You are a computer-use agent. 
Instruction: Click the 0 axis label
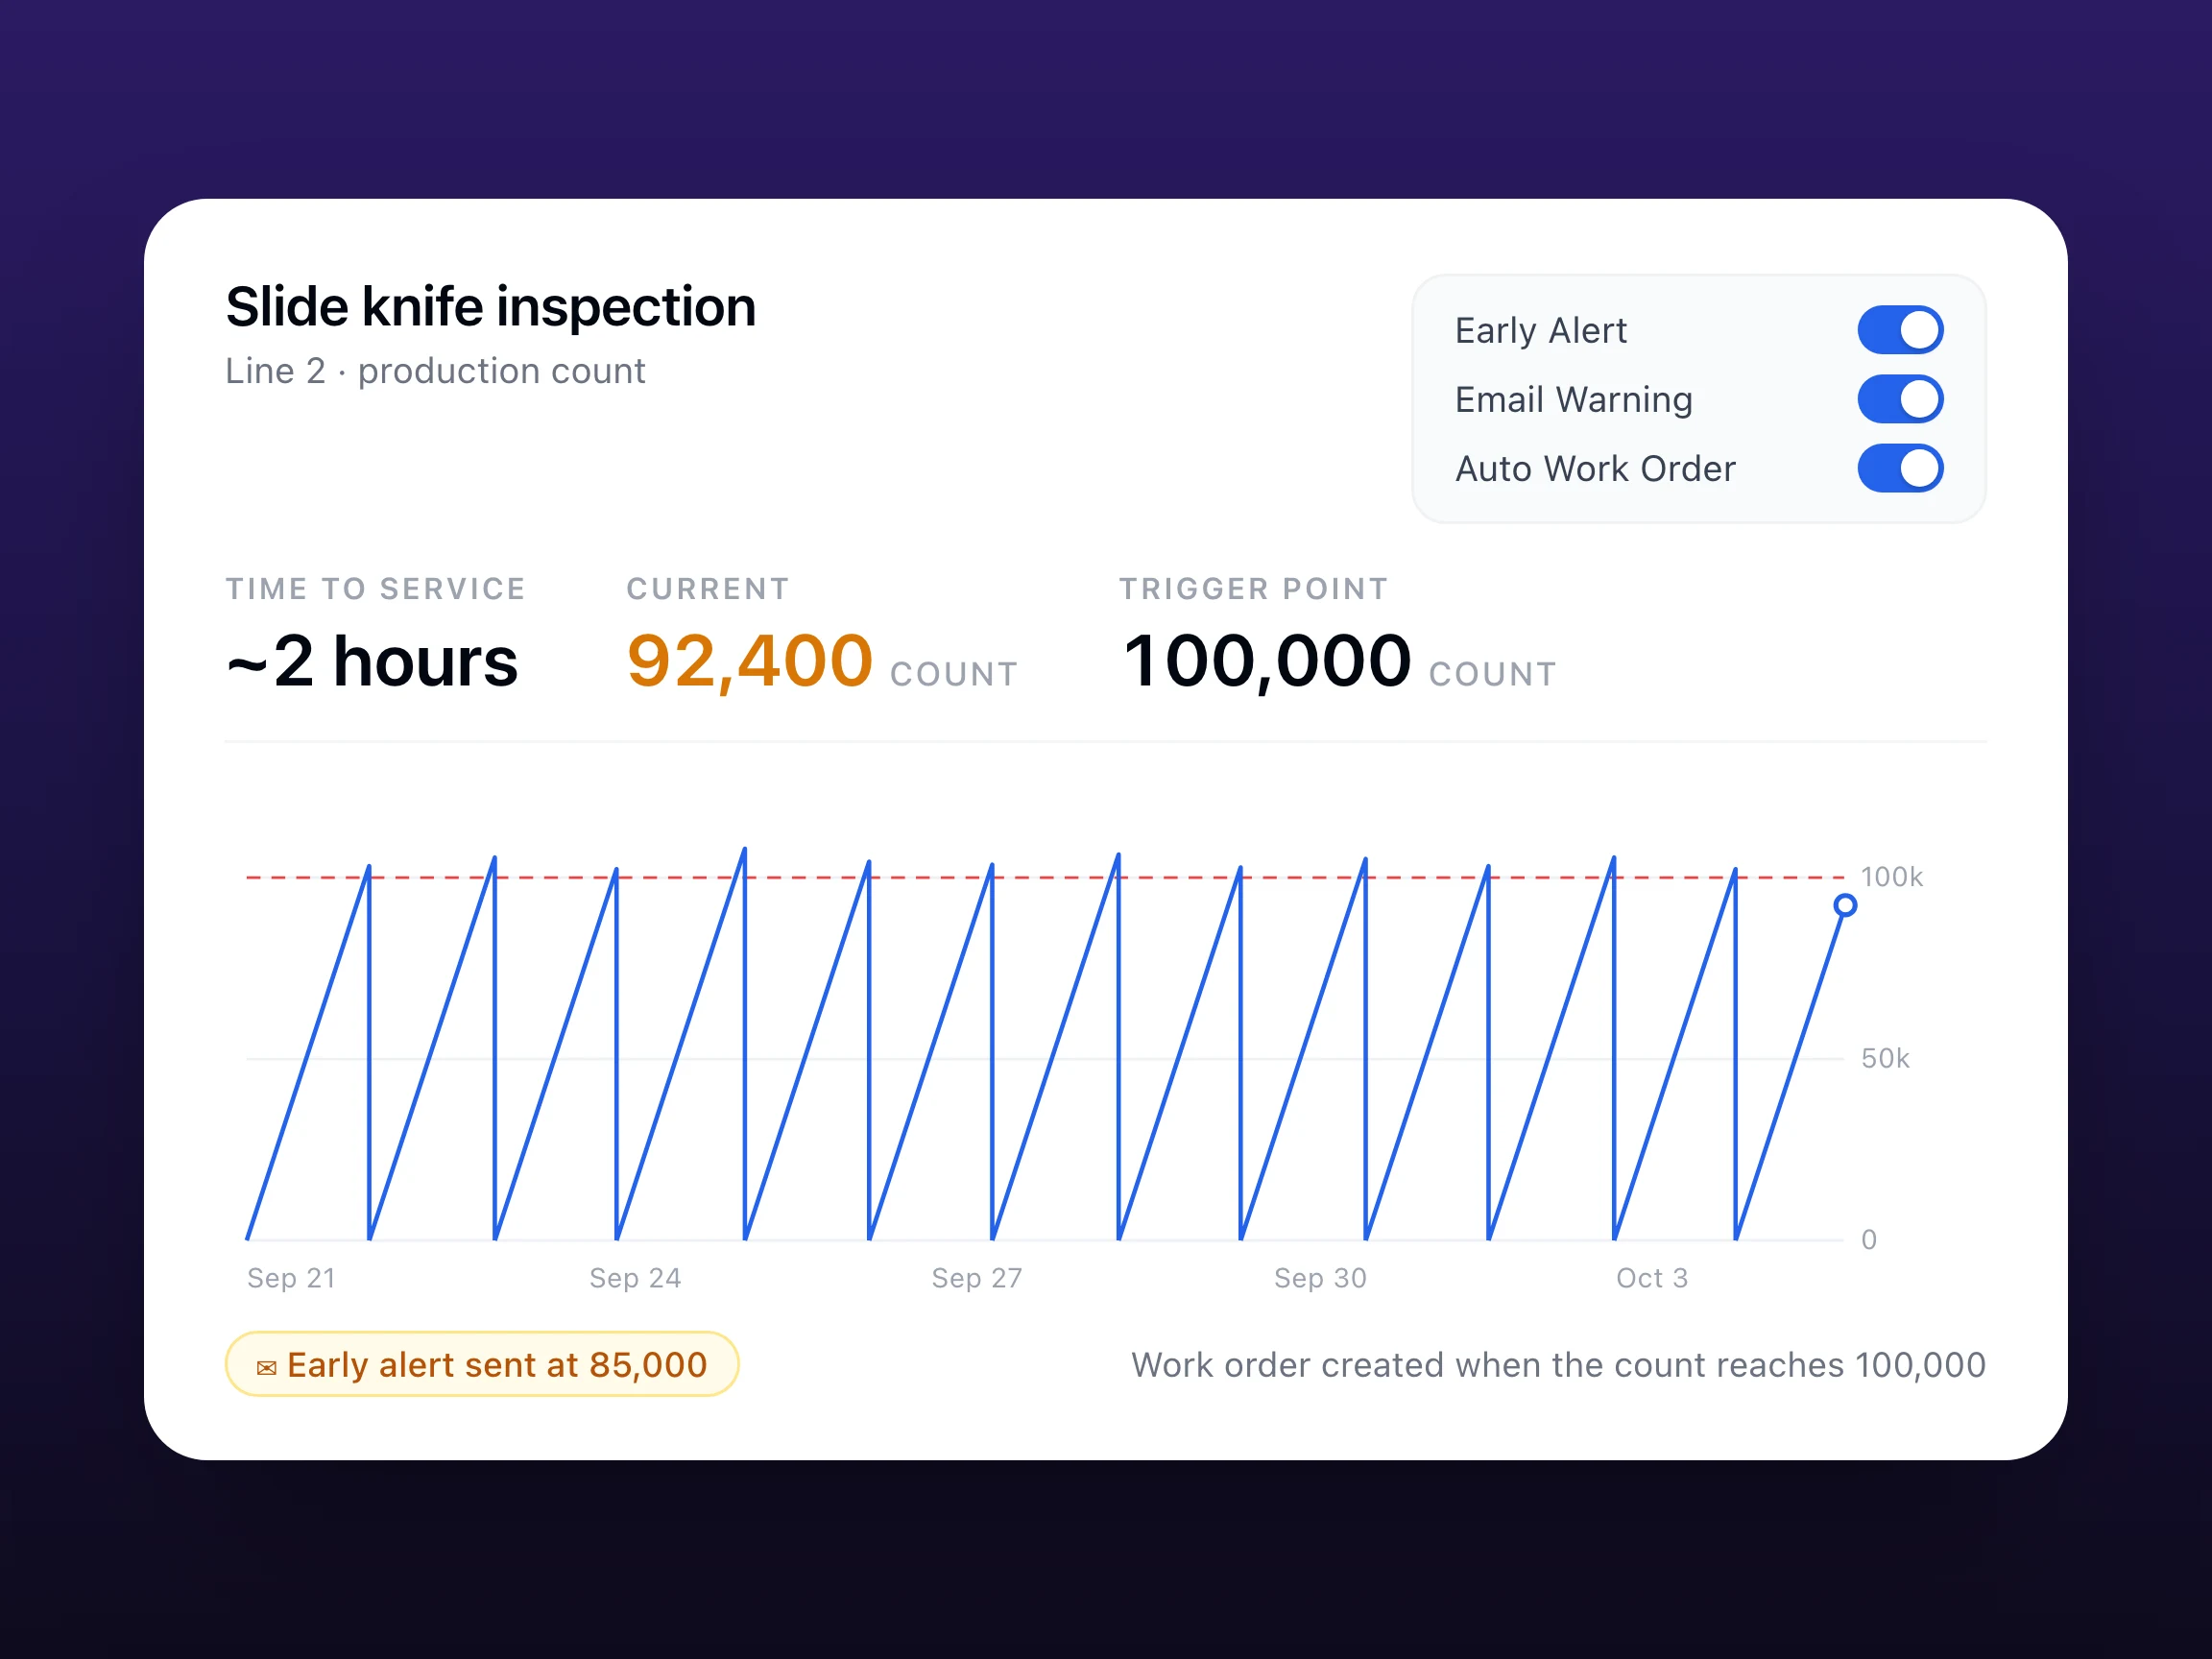tap(1869, 1240)
